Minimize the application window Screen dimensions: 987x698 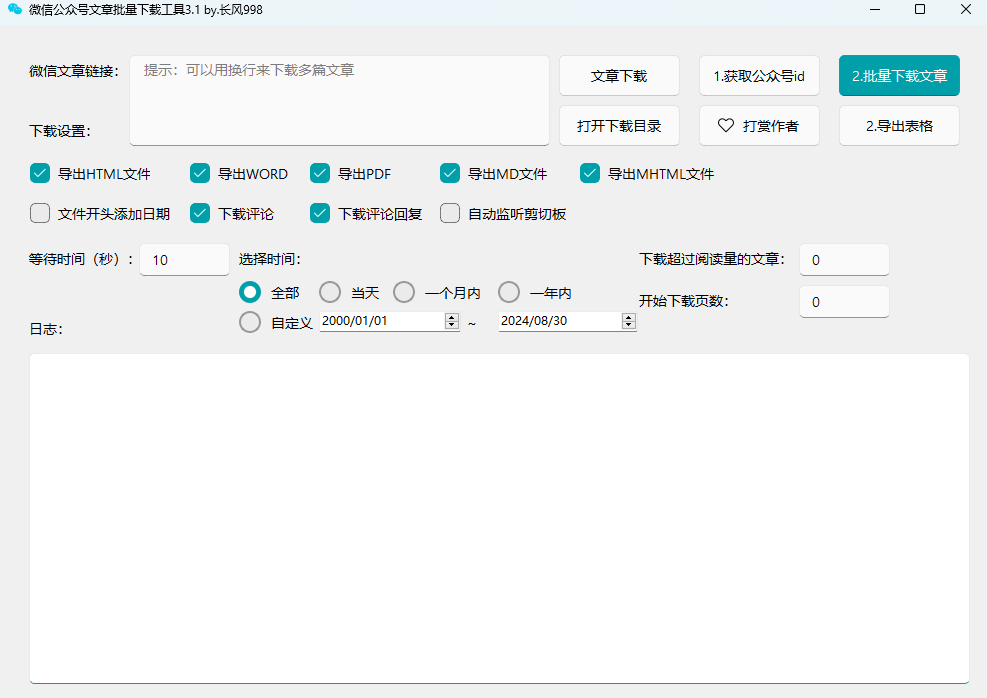click(874, 9)
